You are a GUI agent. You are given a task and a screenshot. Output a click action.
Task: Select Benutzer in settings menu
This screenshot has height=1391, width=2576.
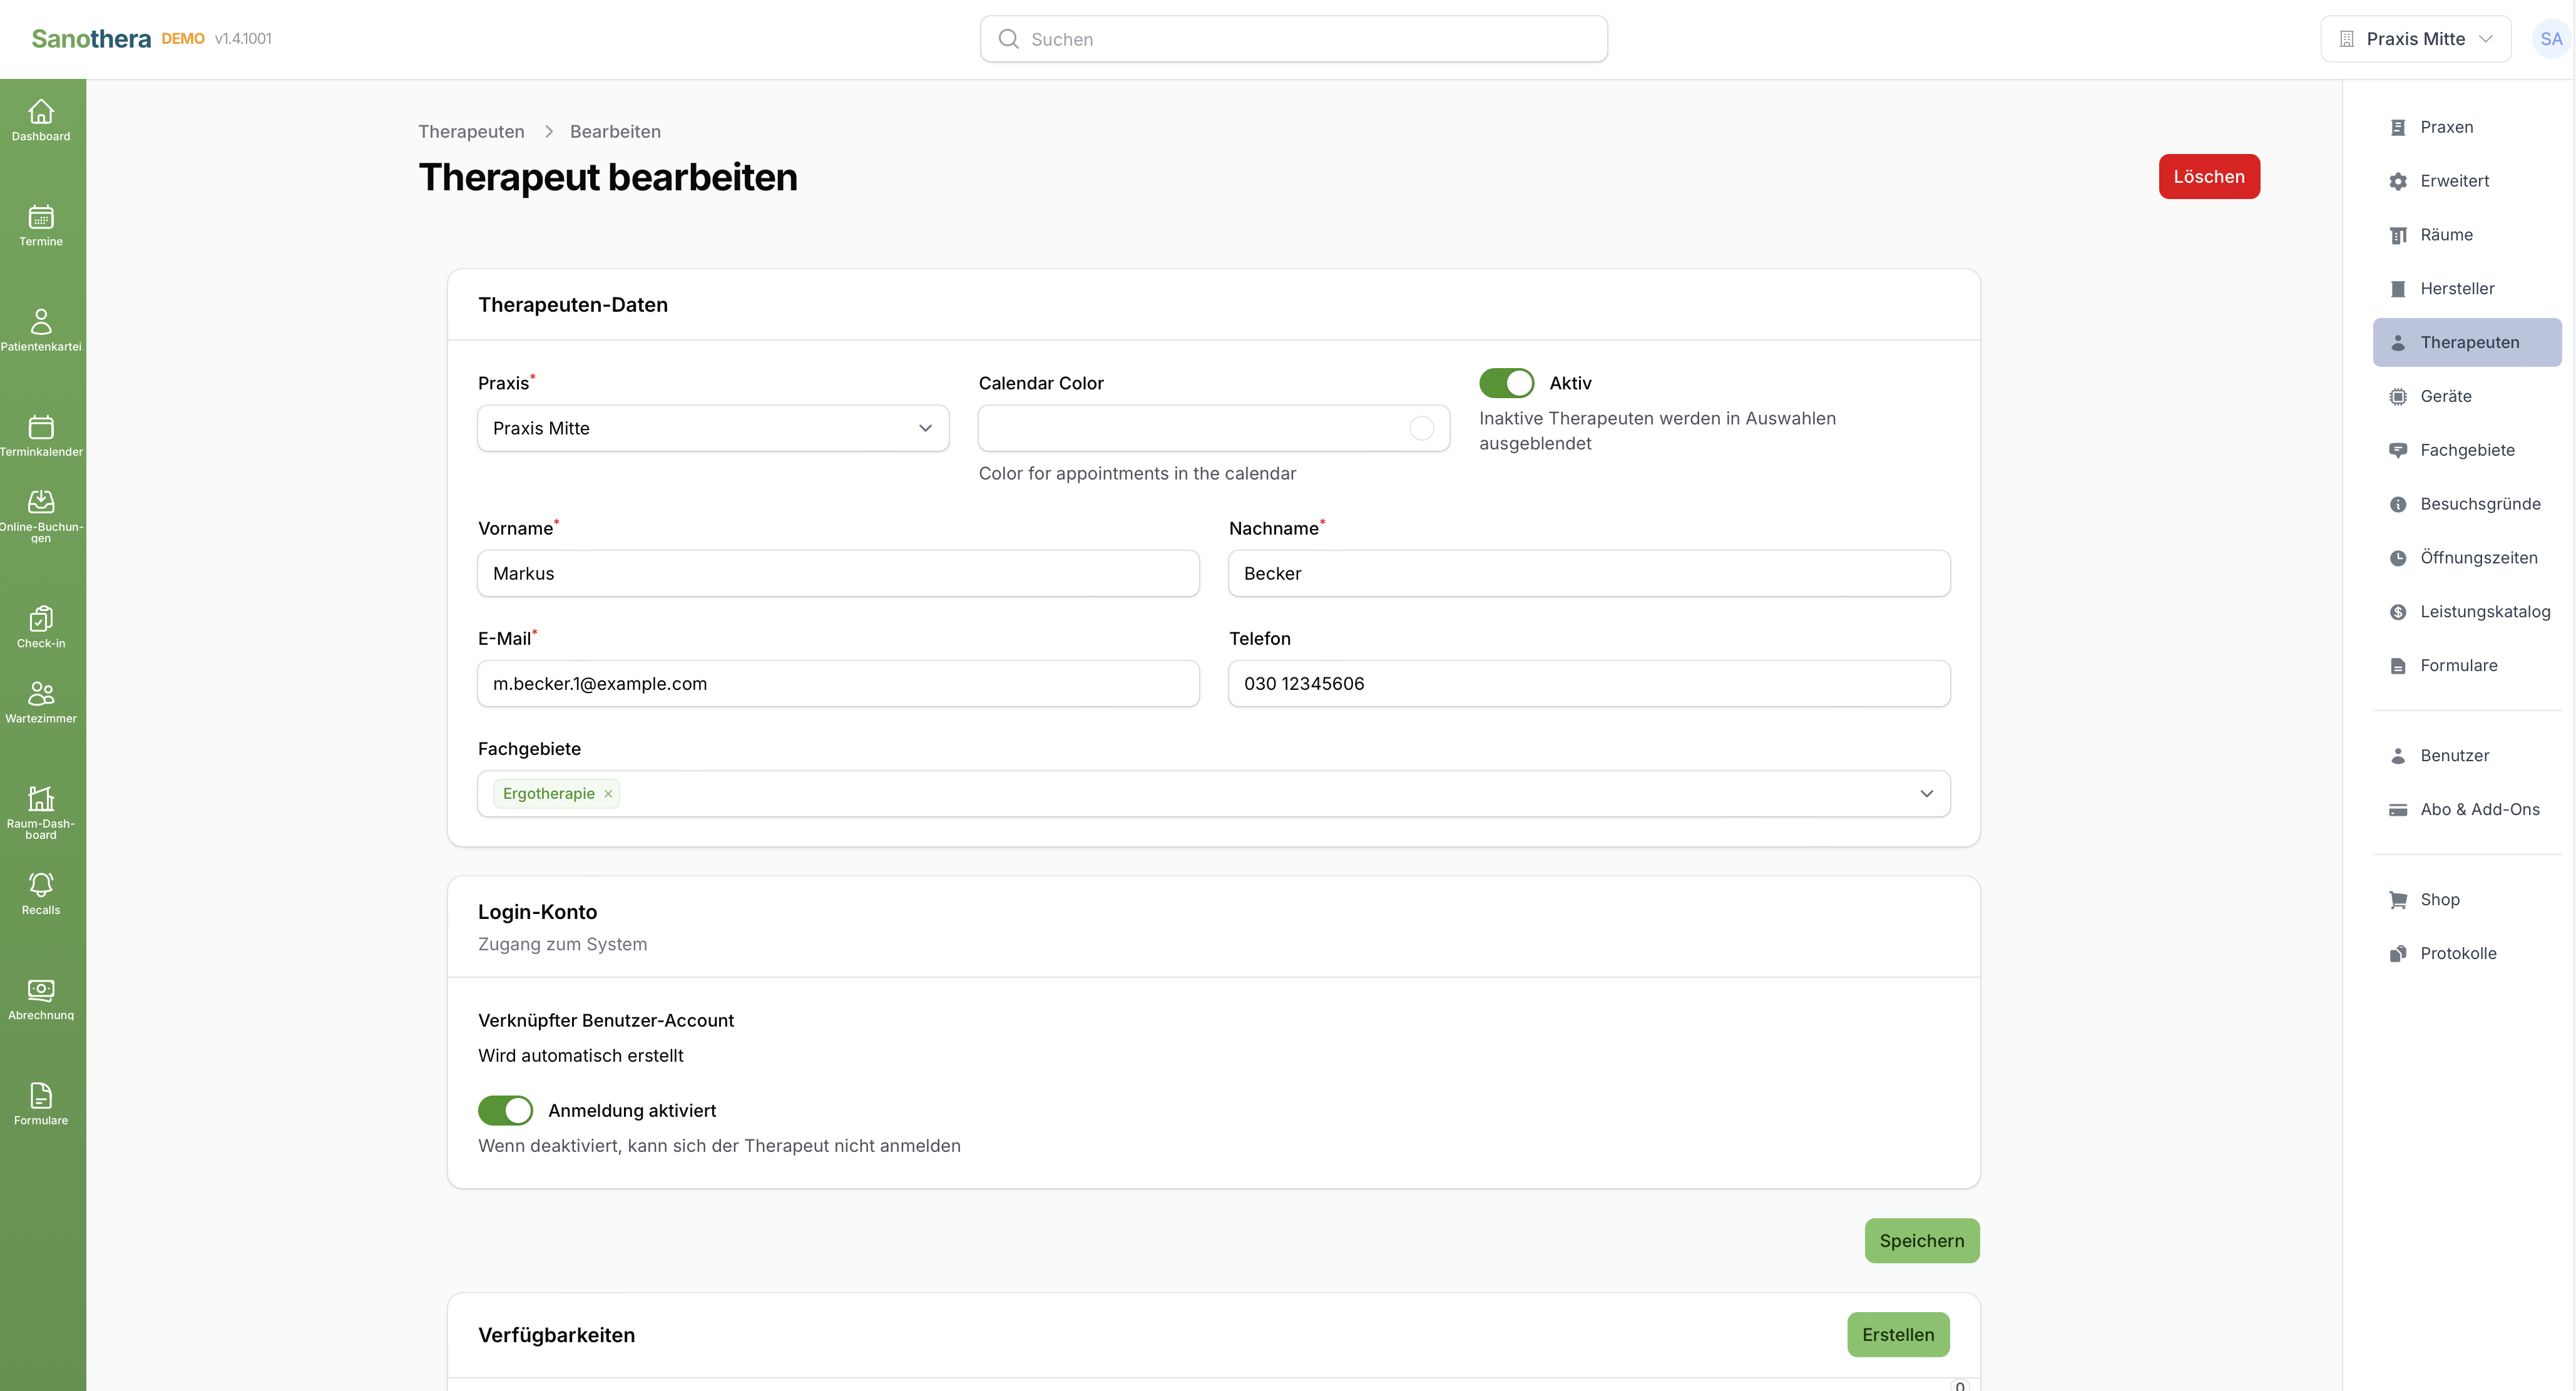click(2466, 756)
